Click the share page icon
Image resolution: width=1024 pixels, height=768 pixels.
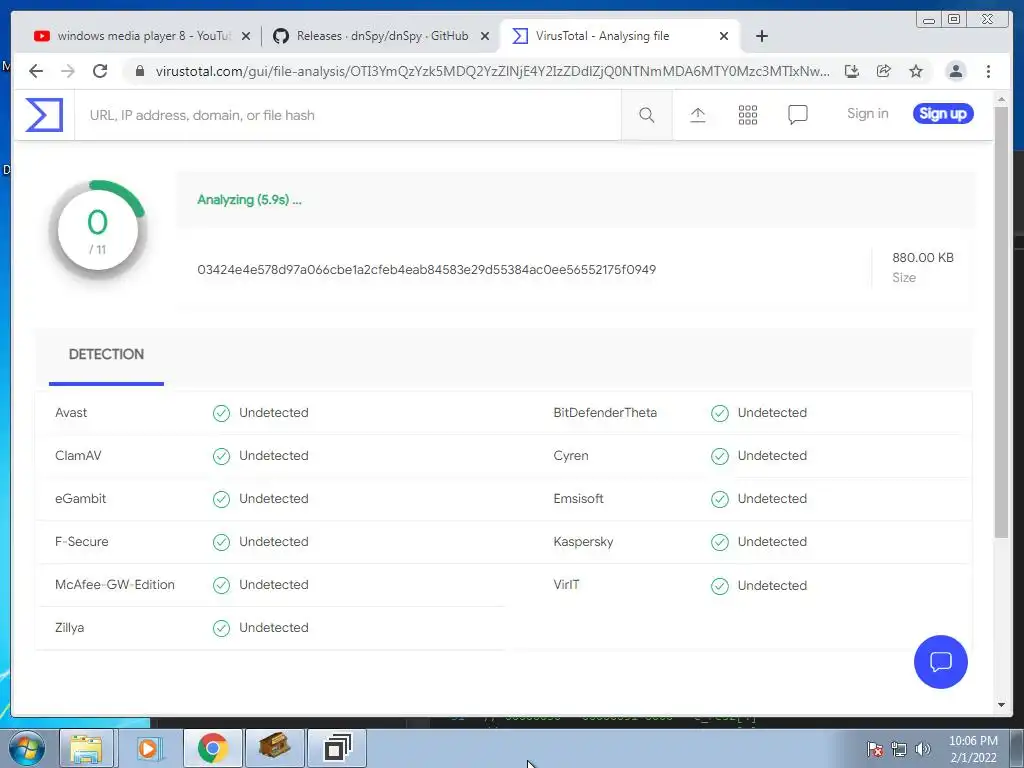click(x=884, y=71)
